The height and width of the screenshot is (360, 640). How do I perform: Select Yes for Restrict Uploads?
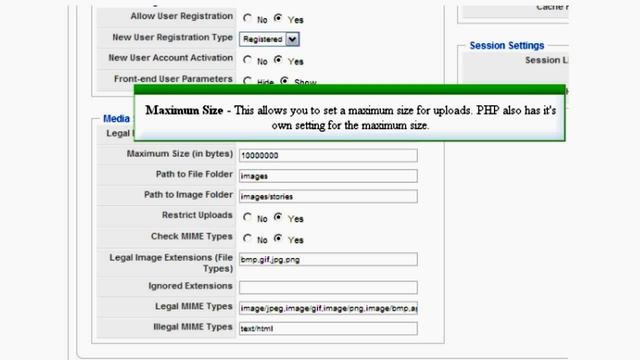[278, 218]
